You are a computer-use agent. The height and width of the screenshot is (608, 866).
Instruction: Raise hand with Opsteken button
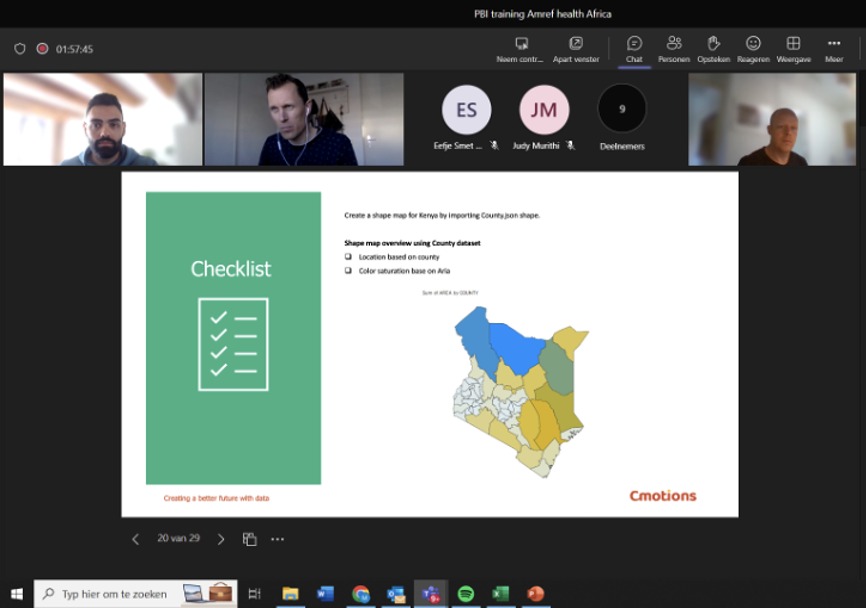click(713, 48)
